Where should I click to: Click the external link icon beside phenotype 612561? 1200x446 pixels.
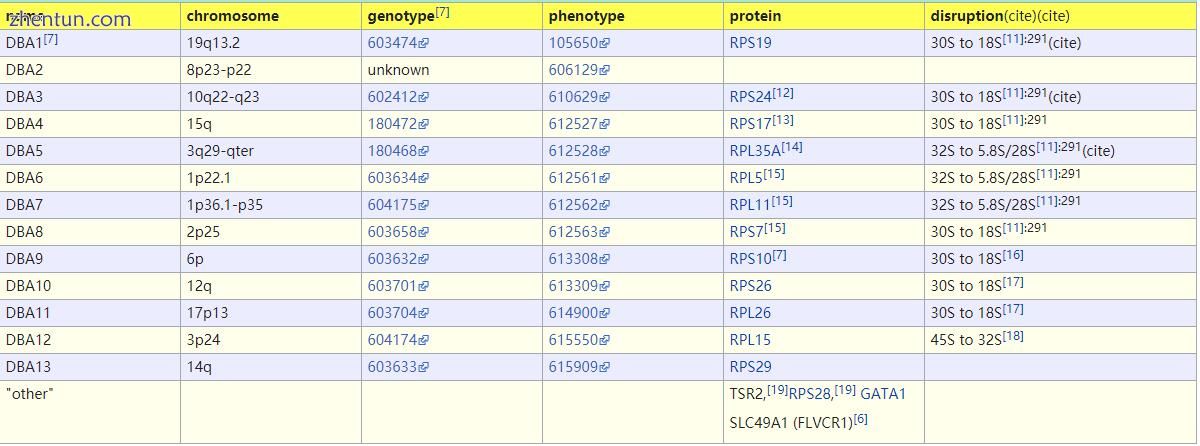click(x=605, y=179)
